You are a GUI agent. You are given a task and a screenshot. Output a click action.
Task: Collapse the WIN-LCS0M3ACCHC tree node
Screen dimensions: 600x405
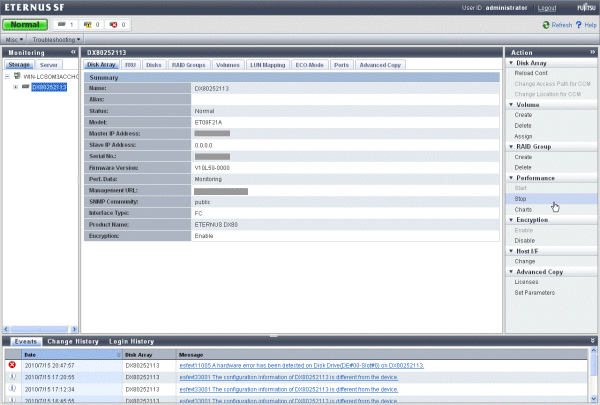7,76
